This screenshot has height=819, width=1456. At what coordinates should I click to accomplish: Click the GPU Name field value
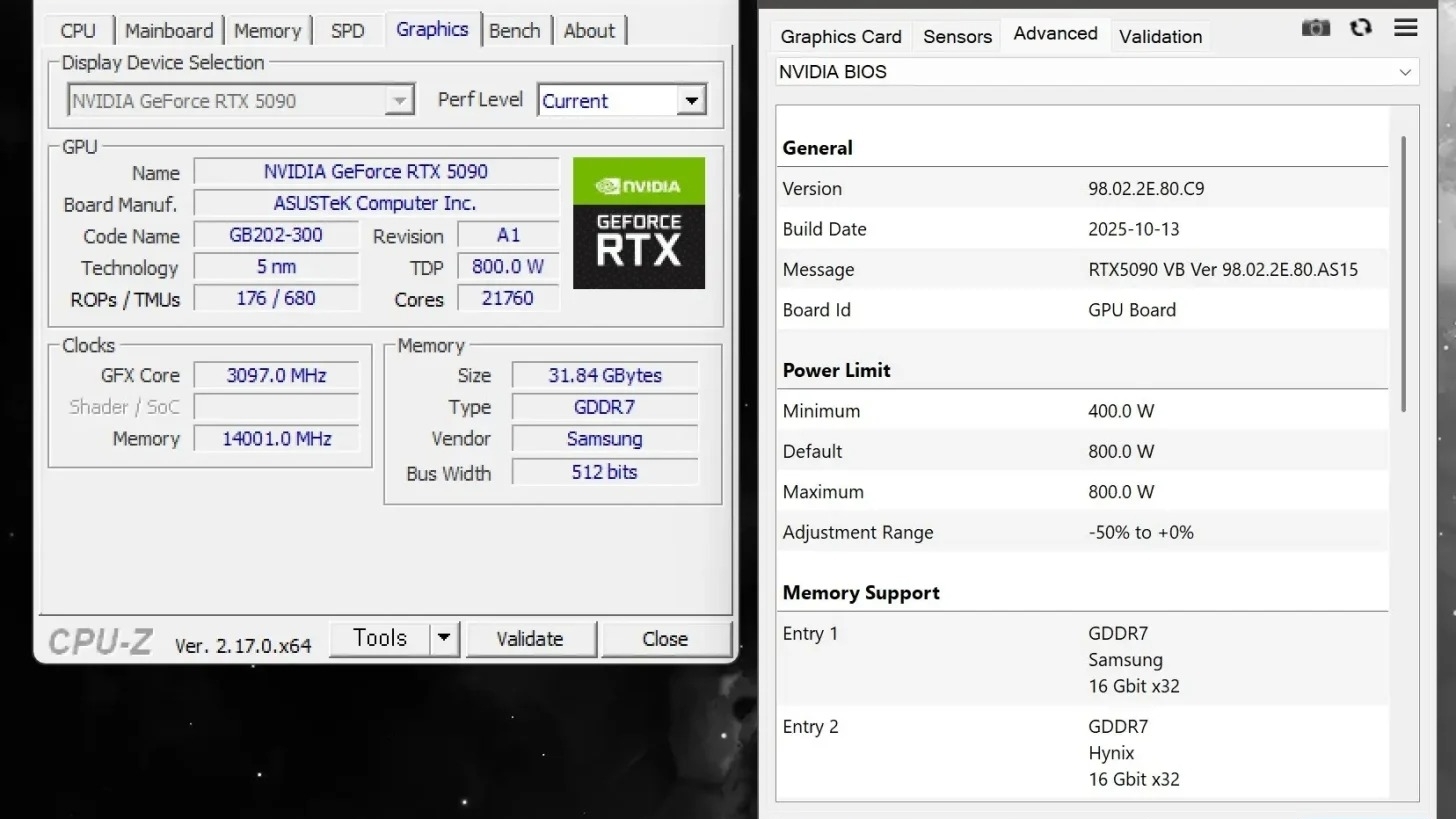click(x=376, y=172)
